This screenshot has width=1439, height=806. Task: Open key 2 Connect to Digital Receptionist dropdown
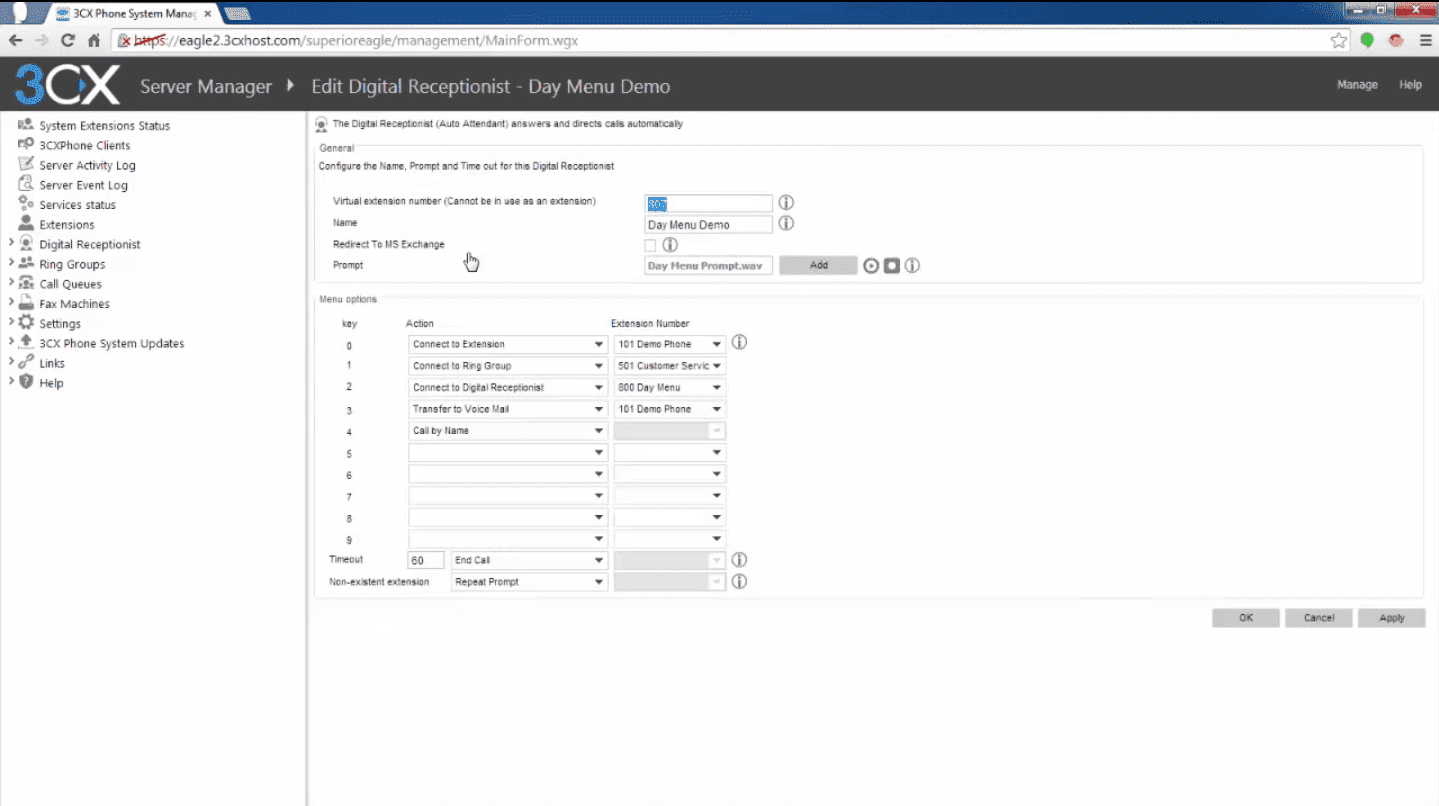point(508,388)
